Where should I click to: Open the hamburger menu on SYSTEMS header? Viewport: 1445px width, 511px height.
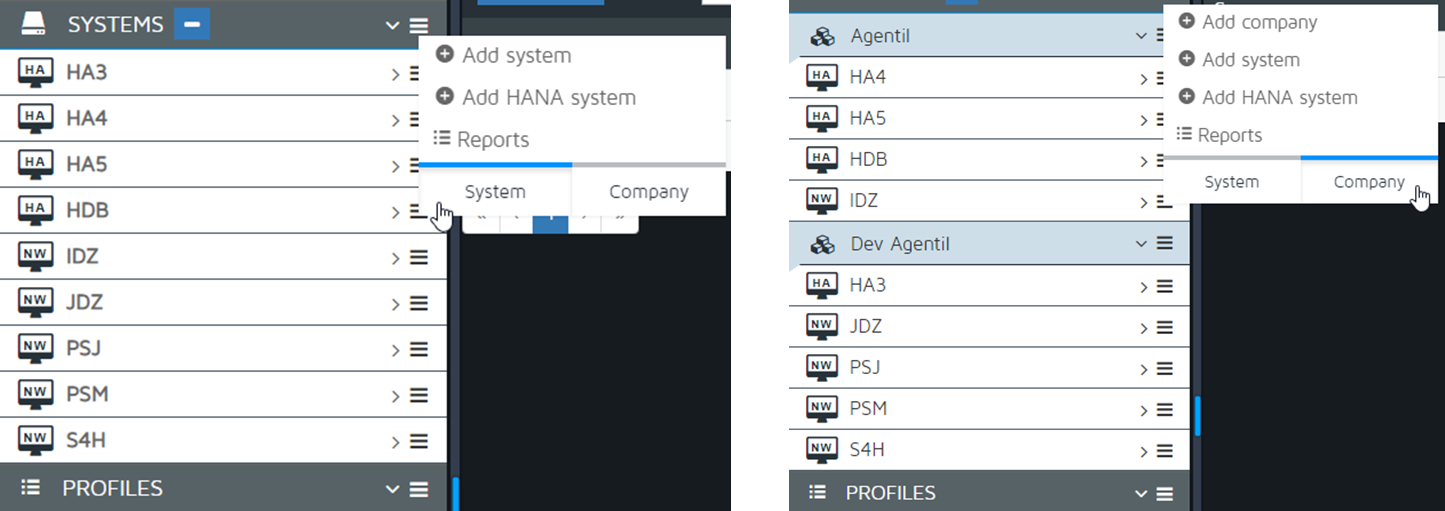pos(419,25)
